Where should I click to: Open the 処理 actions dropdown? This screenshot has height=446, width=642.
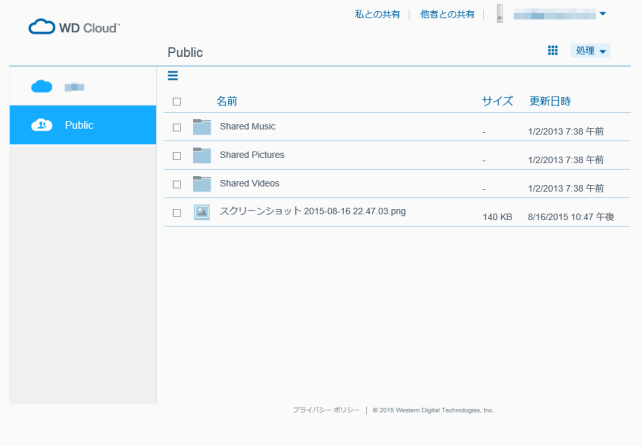[x=590, y=51]
